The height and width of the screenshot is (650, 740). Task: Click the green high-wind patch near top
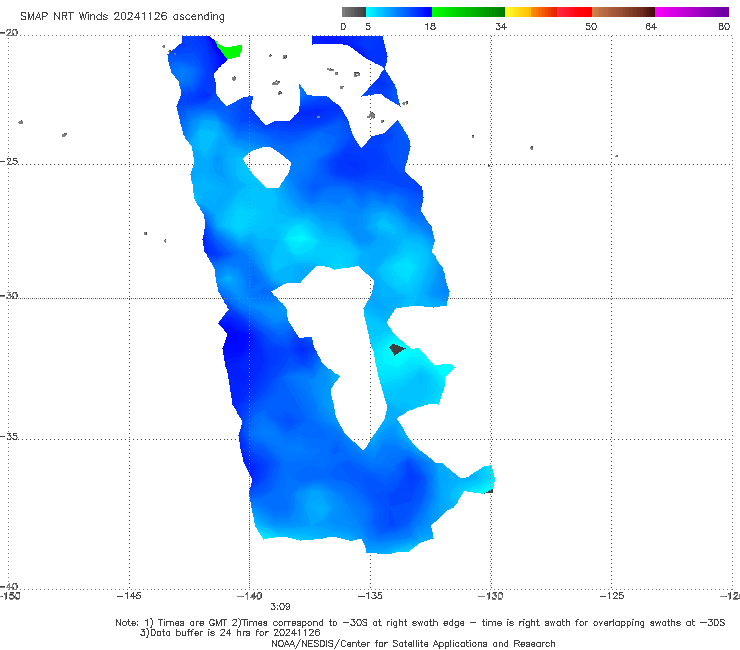pyautogui.click(x=230, y=51)
